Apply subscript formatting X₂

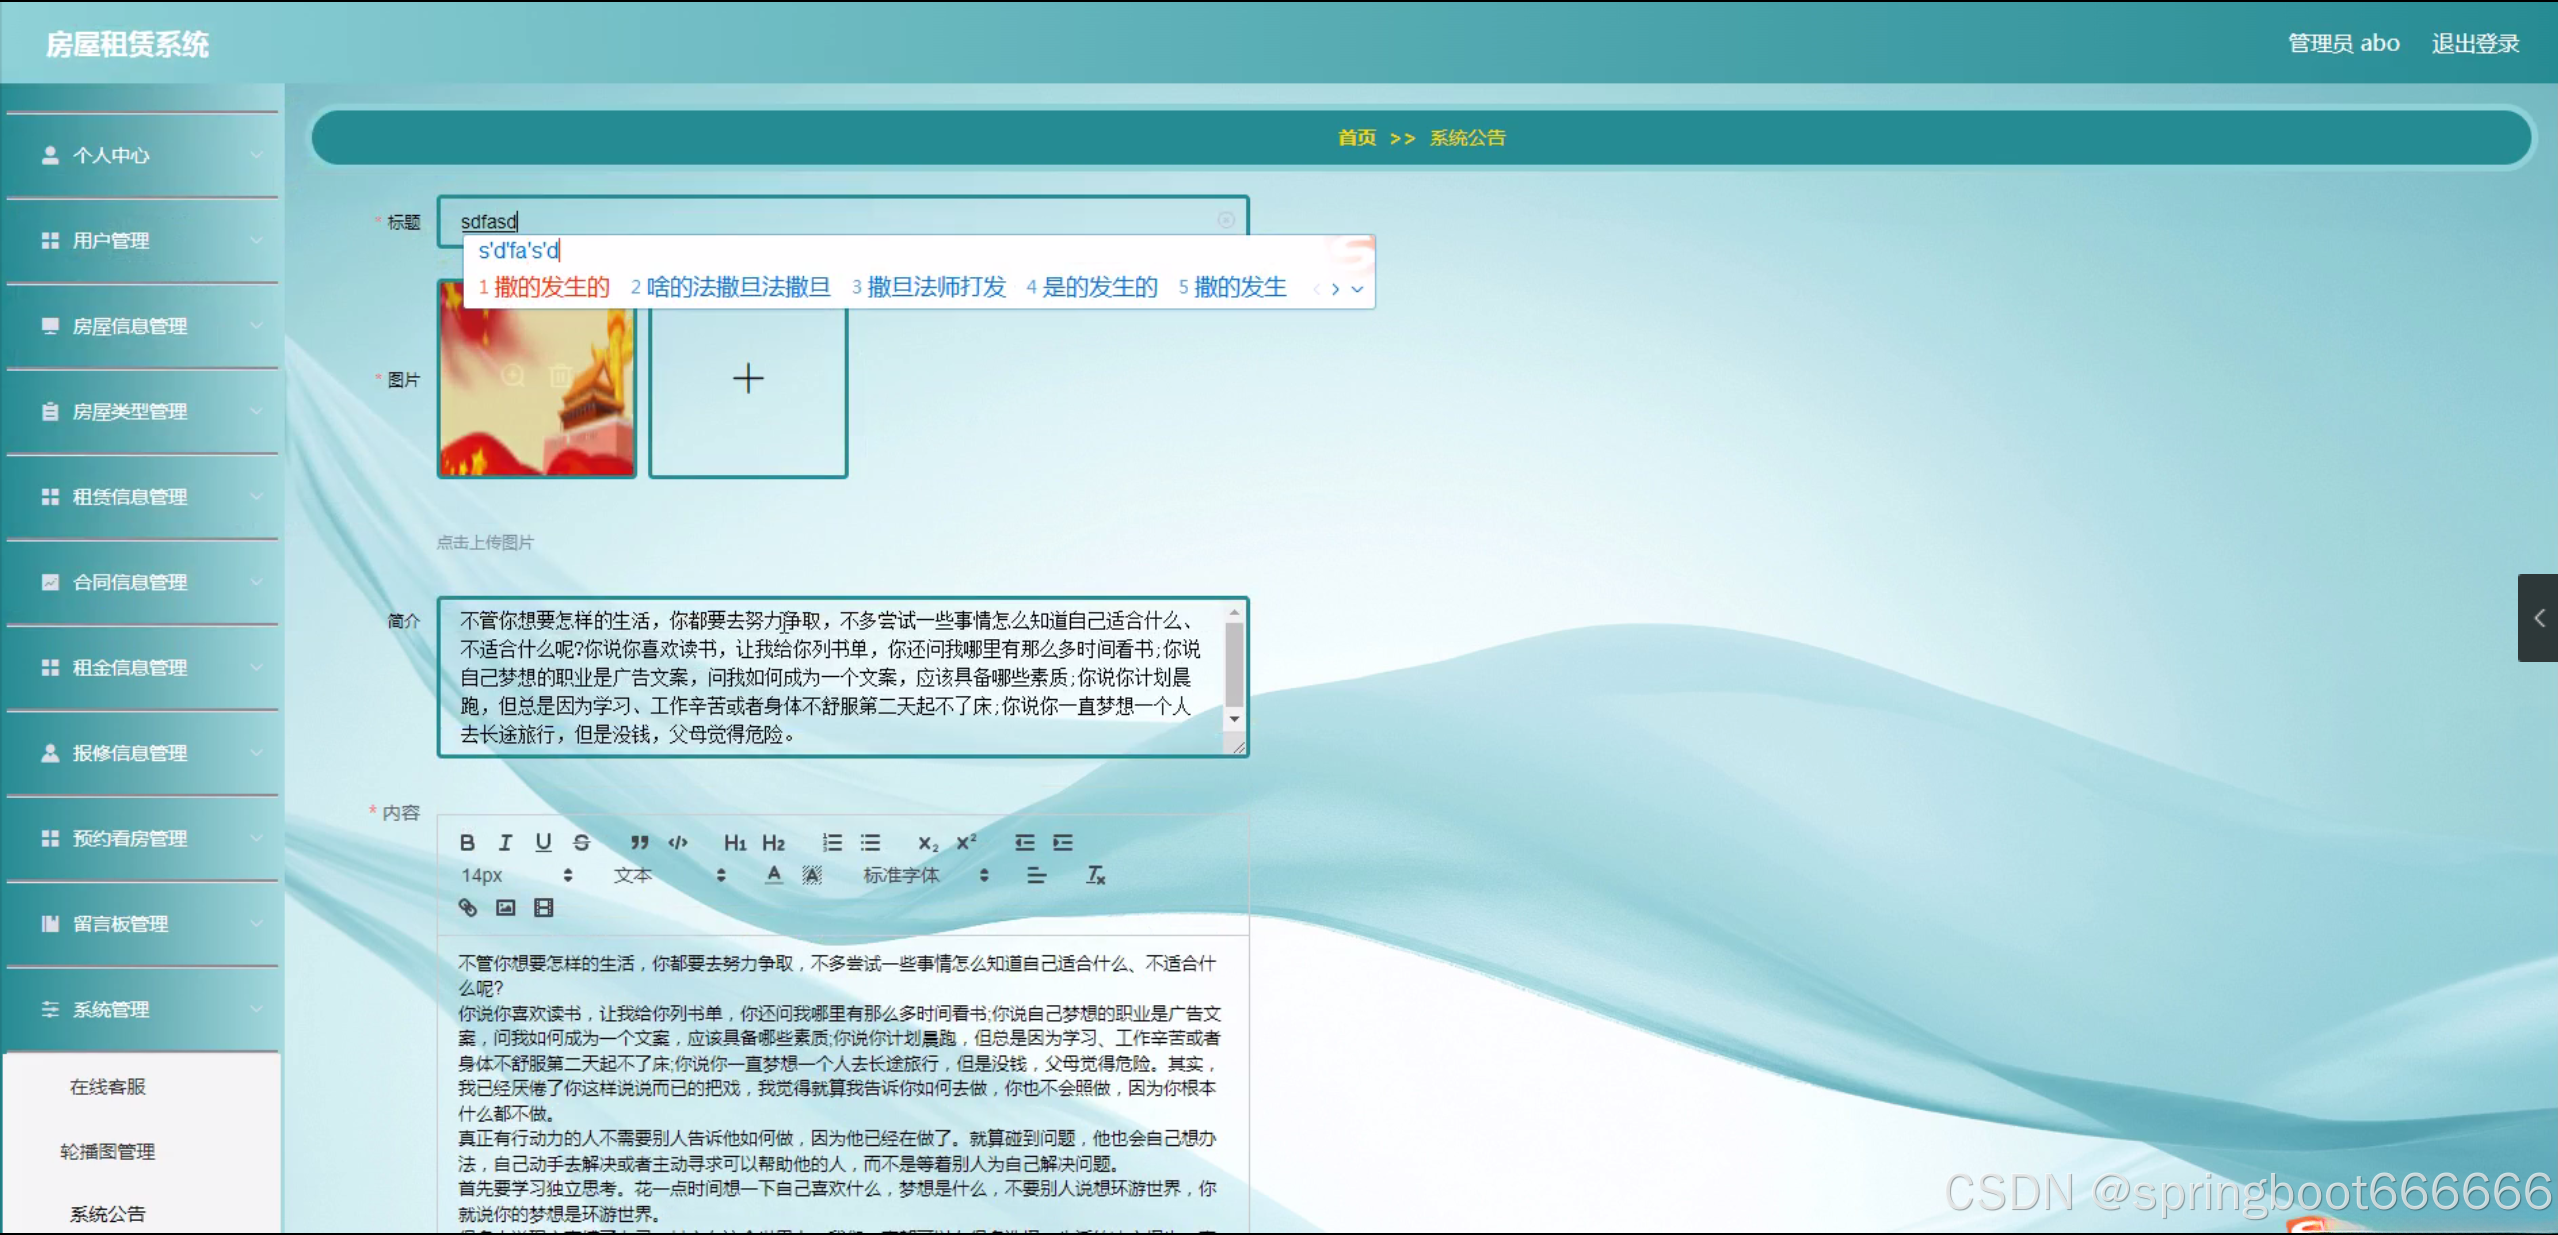[x=928, y=842]
